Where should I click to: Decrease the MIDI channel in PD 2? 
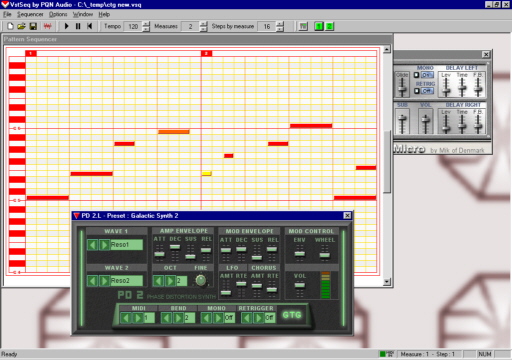(126, 318)
